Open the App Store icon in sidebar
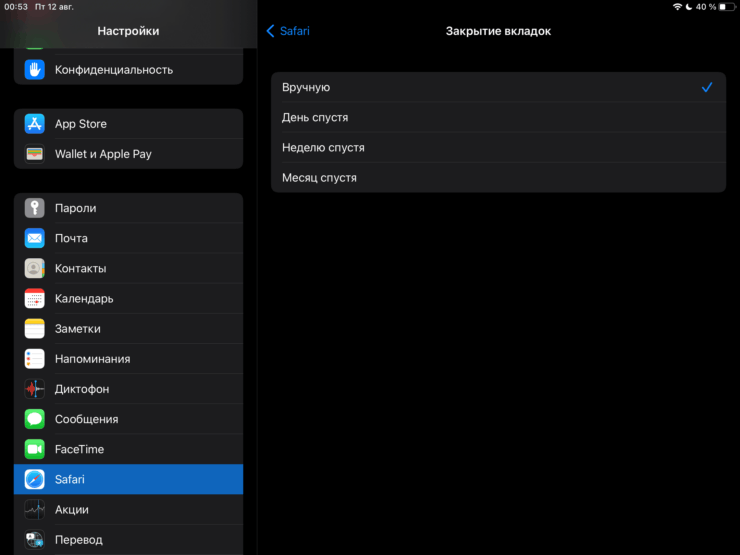The width and height of the screenshot is (740, 555). pyautogui.click(x=35, y=124)
